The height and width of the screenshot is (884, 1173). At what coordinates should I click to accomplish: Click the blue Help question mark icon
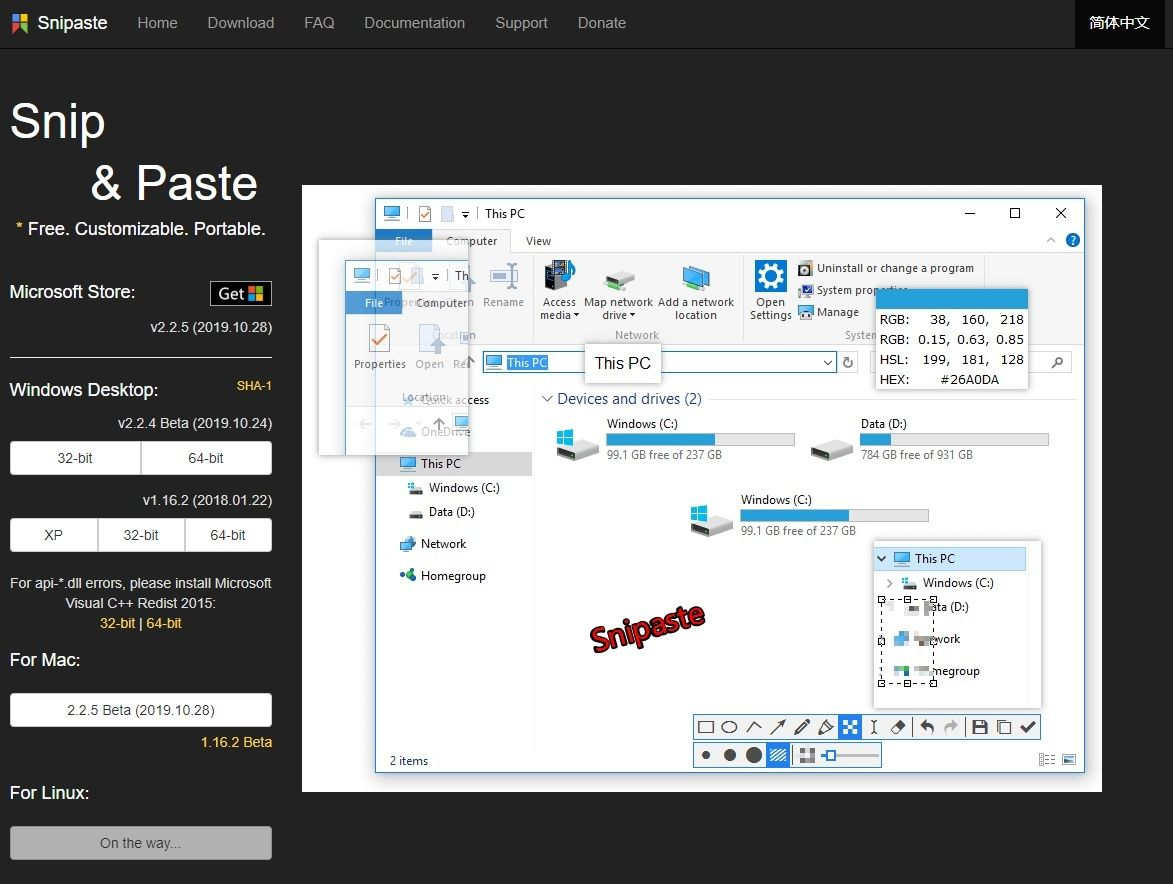click(x=1073, y=240)
